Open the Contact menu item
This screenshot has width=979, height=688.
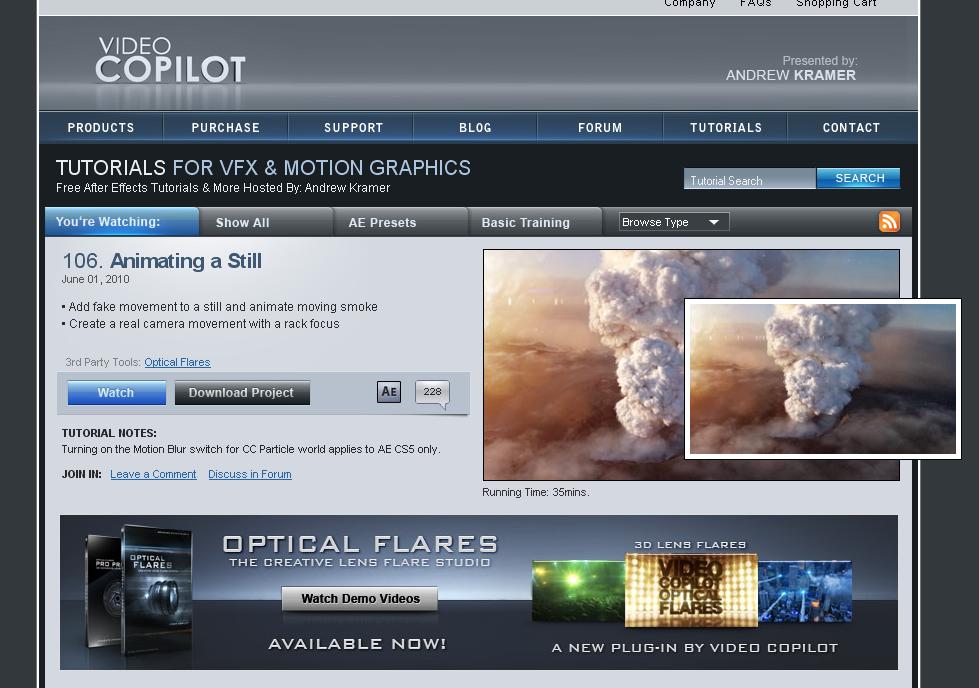click(x=851, y=127)
